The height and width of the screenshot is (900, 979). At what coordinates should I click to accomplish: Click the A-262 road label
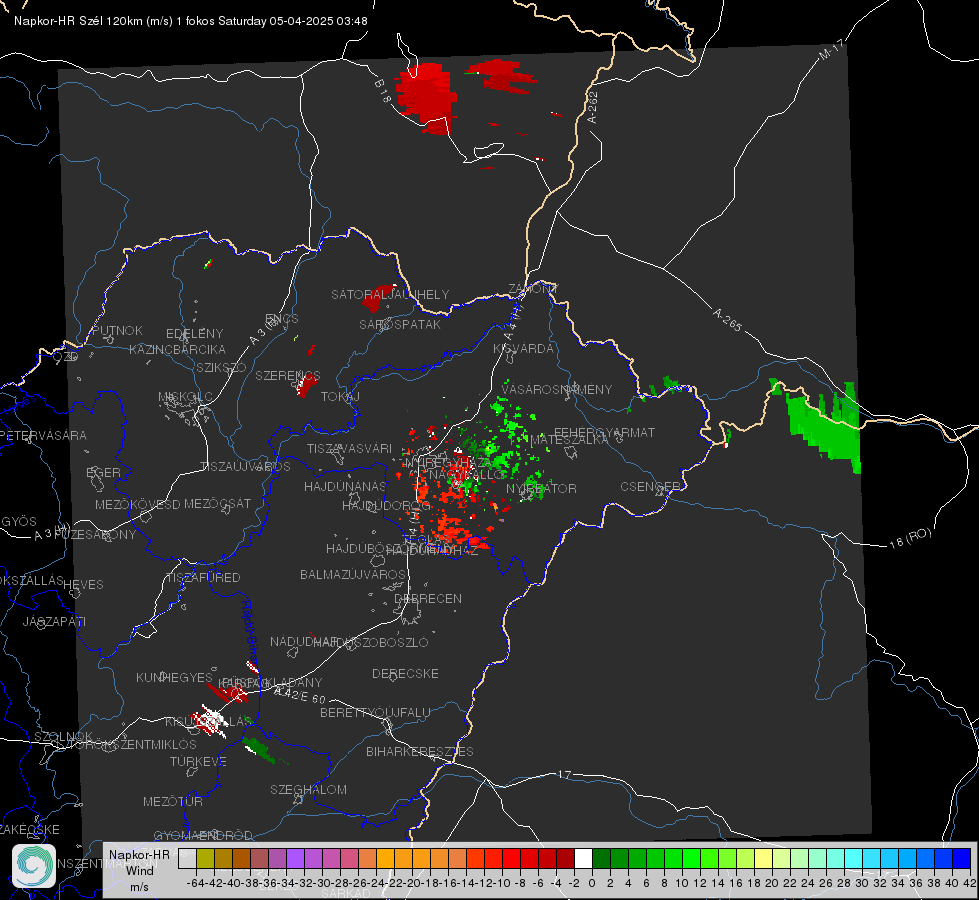[x=593, y=107]
